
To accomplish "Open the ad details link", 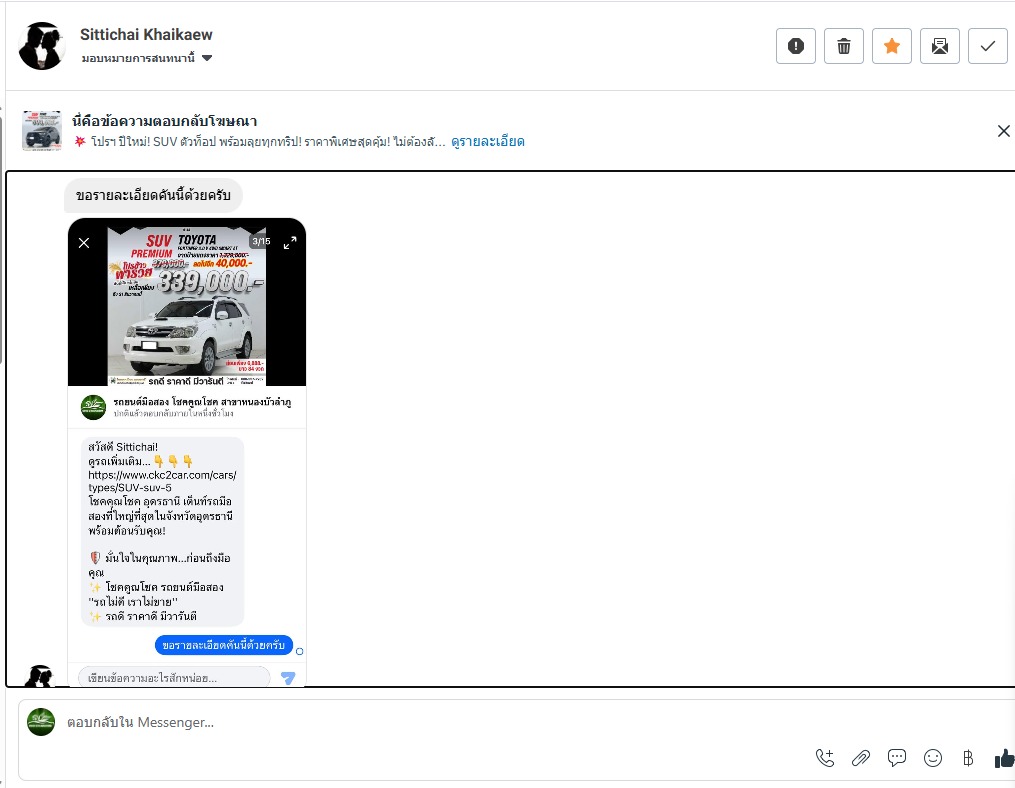I will point(487,141).
